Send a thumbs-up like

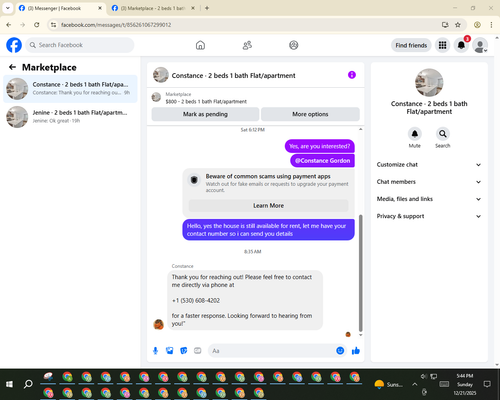[356, 351]
